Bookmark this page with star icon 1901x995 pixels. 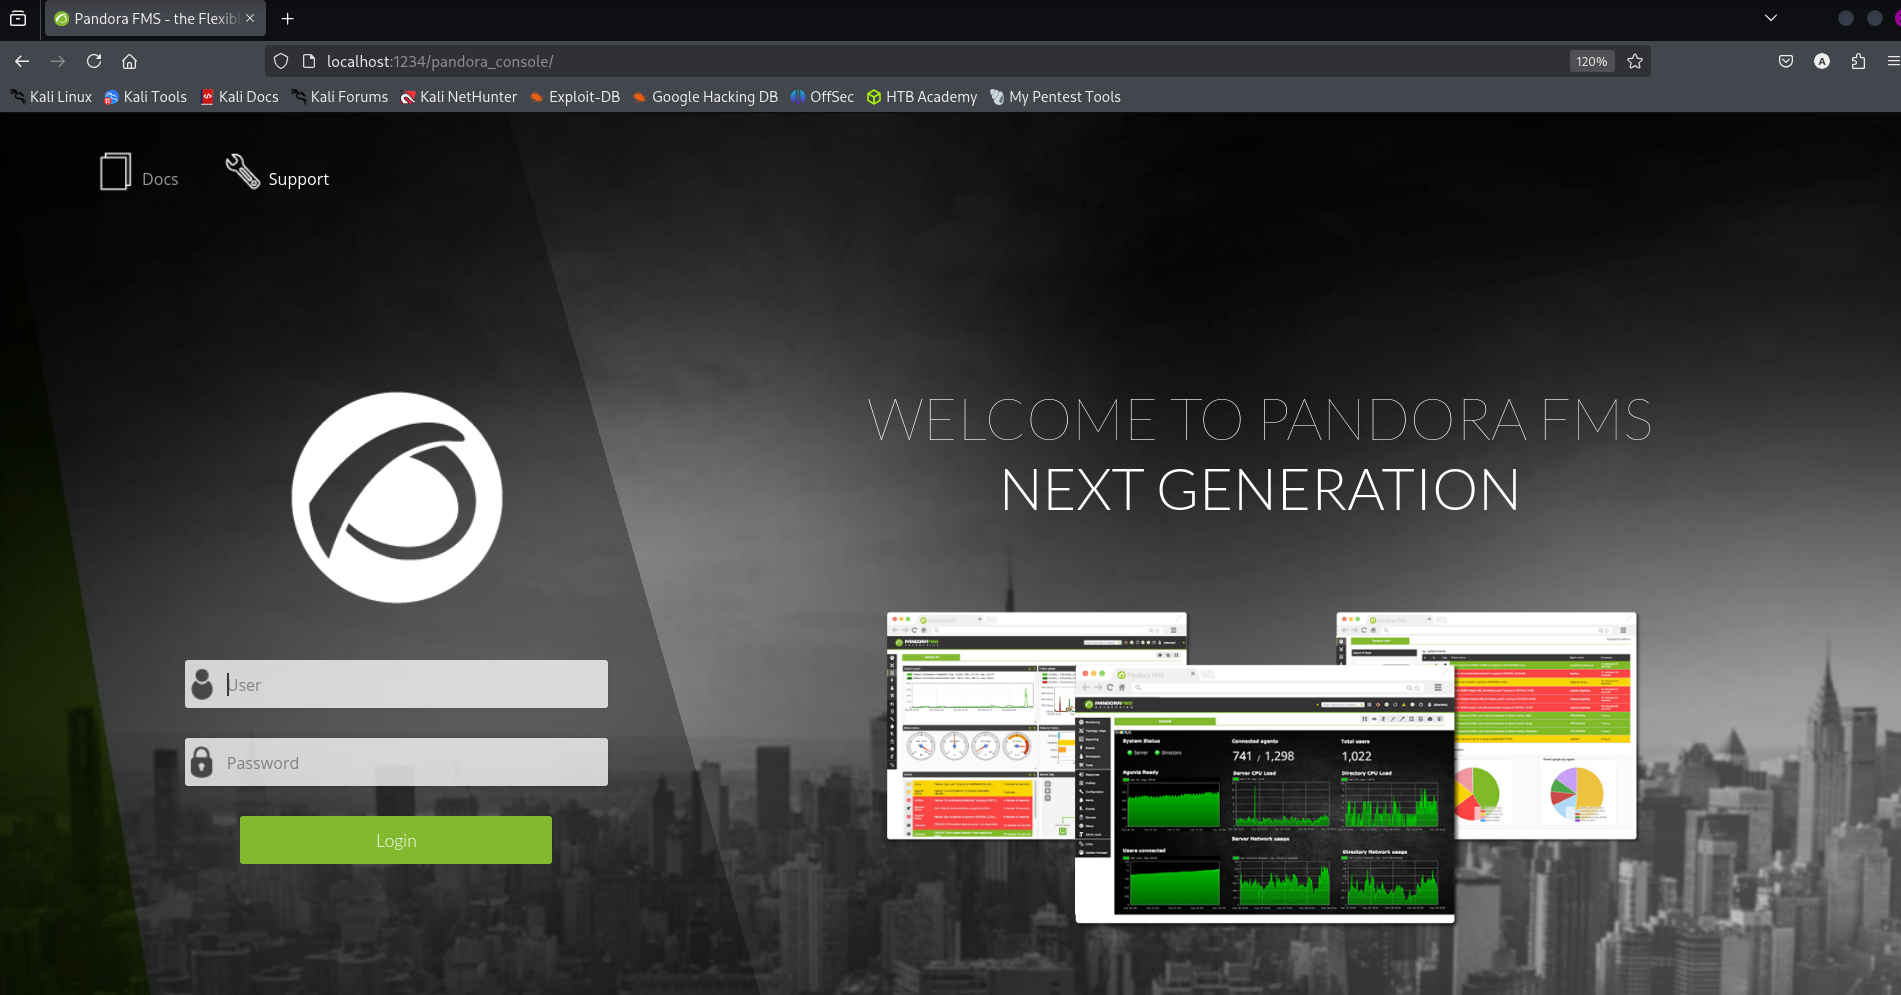point(1635,61)
